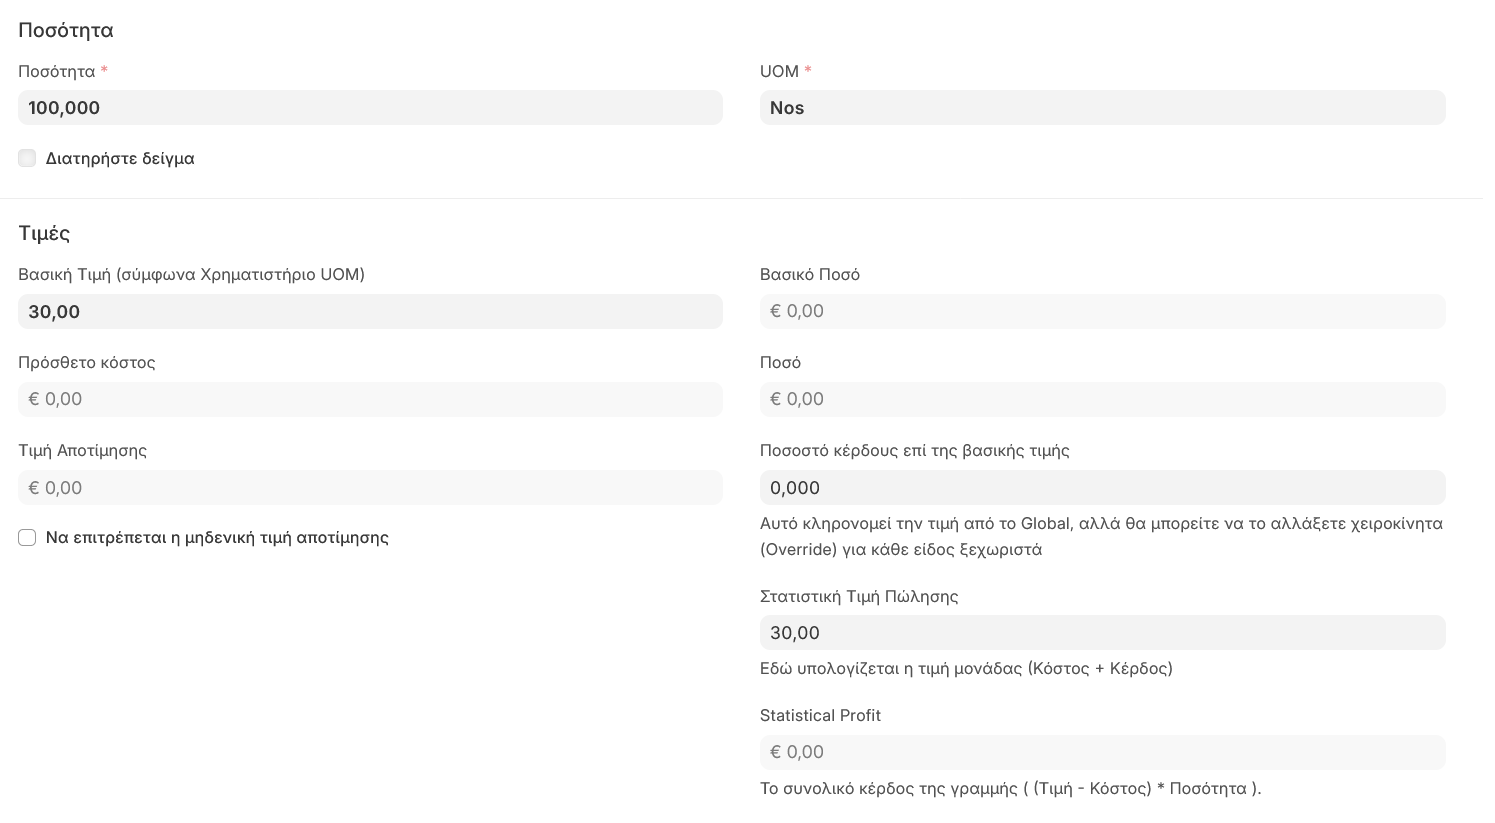This screenshot has width=1495, height=823.
Task: Click the συνολικό κέρδος της γραμμής description
Action: (1010, 788)
